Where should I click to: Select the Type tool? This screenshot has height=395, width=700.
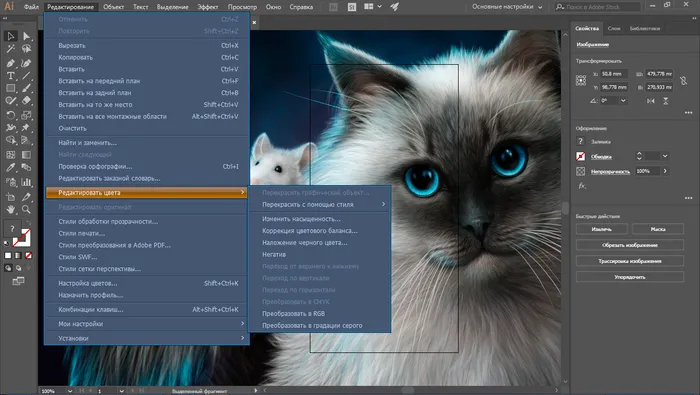pyautogui.click(x=11, y=76)
